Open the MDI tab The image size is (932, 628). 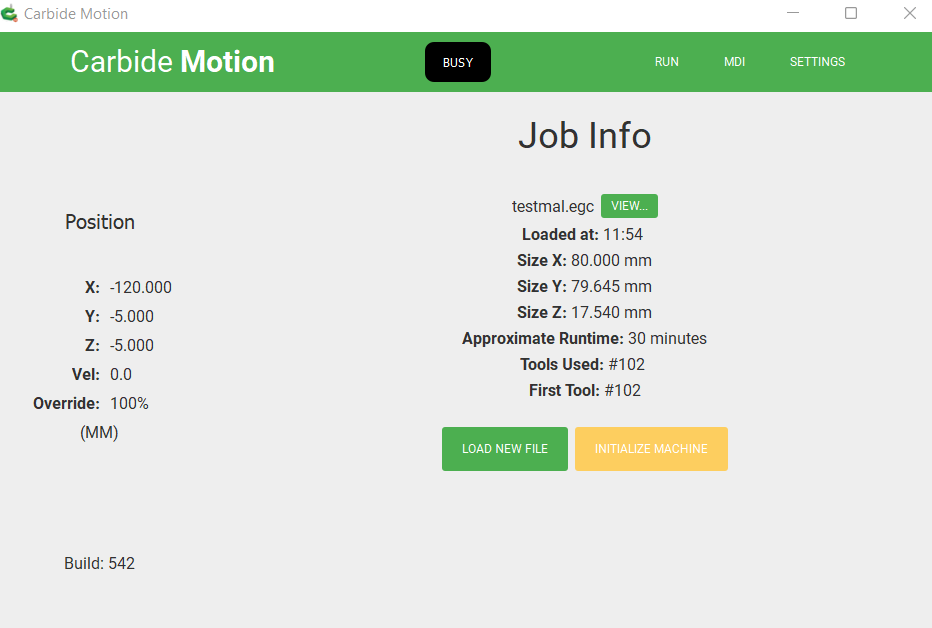point(734,62)
